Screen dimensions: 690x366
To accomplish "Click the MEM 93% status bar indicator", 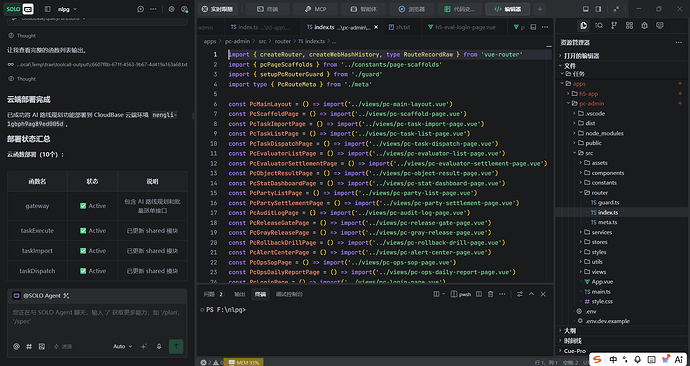I will click(x=244, y=362).
